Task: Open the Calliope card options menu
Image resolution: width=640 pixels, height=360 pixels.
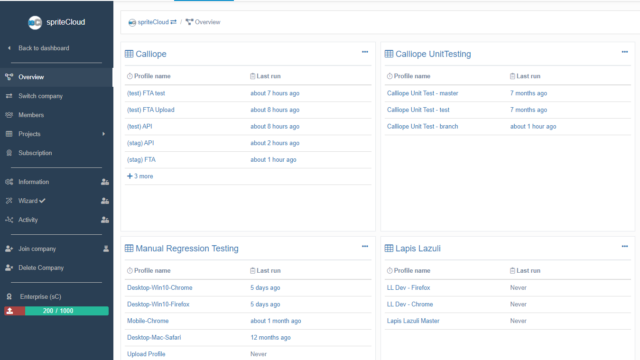Action: (x=365, y=52)
